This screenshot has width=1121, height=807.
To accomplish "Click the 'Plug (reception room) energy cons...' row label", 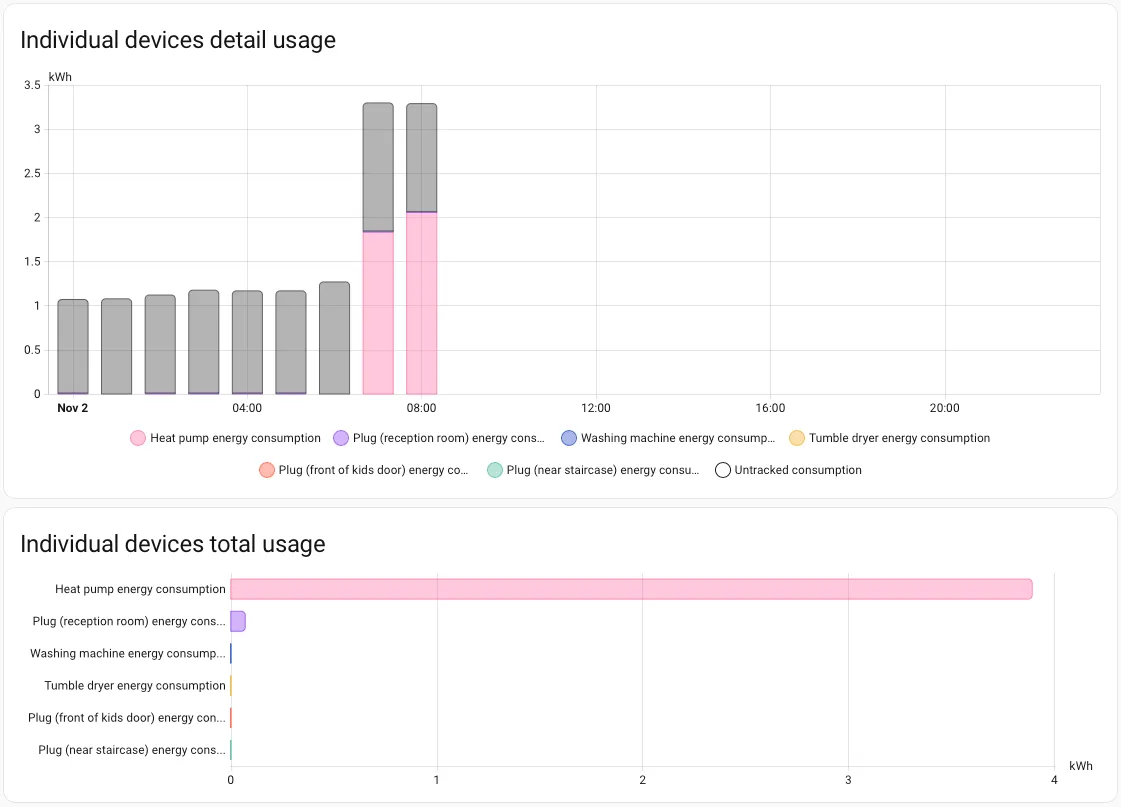I will pos(129,621).
